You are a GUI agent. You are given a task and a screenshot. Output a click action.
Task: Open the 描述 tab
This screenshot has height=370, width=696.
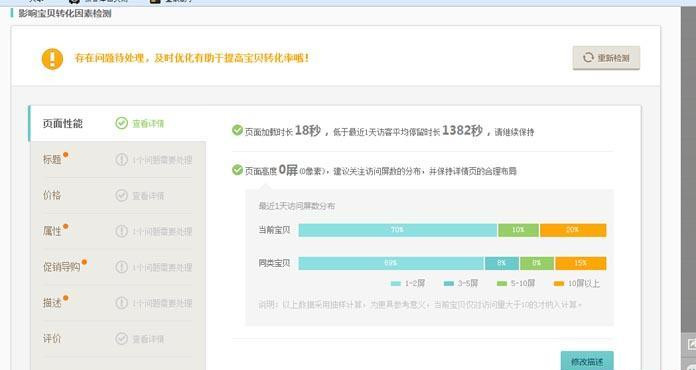(118, 303)
